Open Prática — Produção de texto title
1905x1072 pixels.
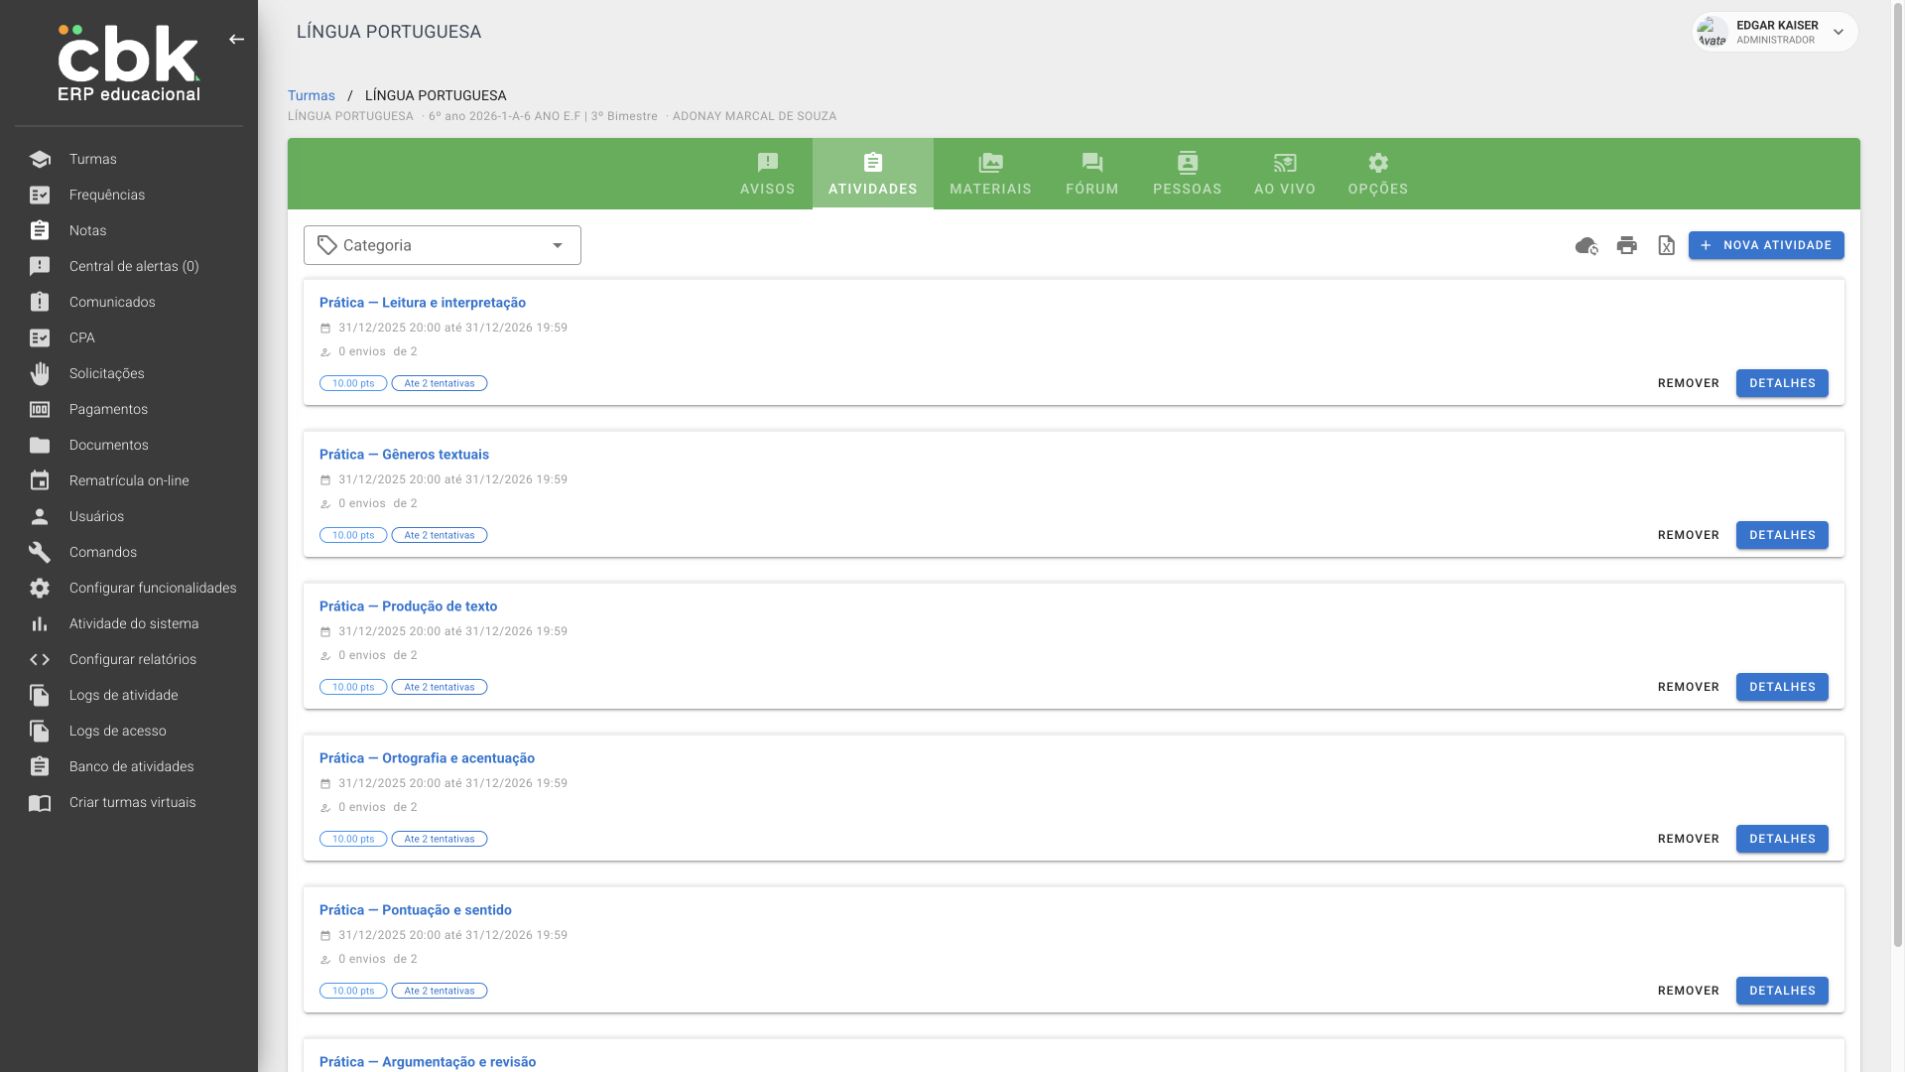click(x=408, y=606)
